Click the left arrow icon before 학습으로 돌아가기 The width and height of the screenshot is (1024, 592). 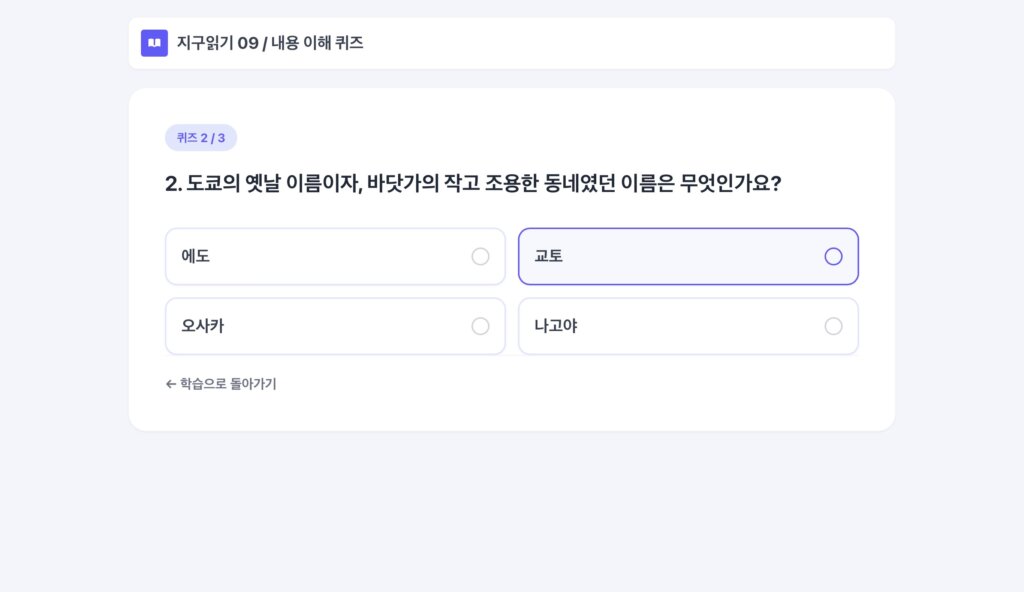point(171,384)
